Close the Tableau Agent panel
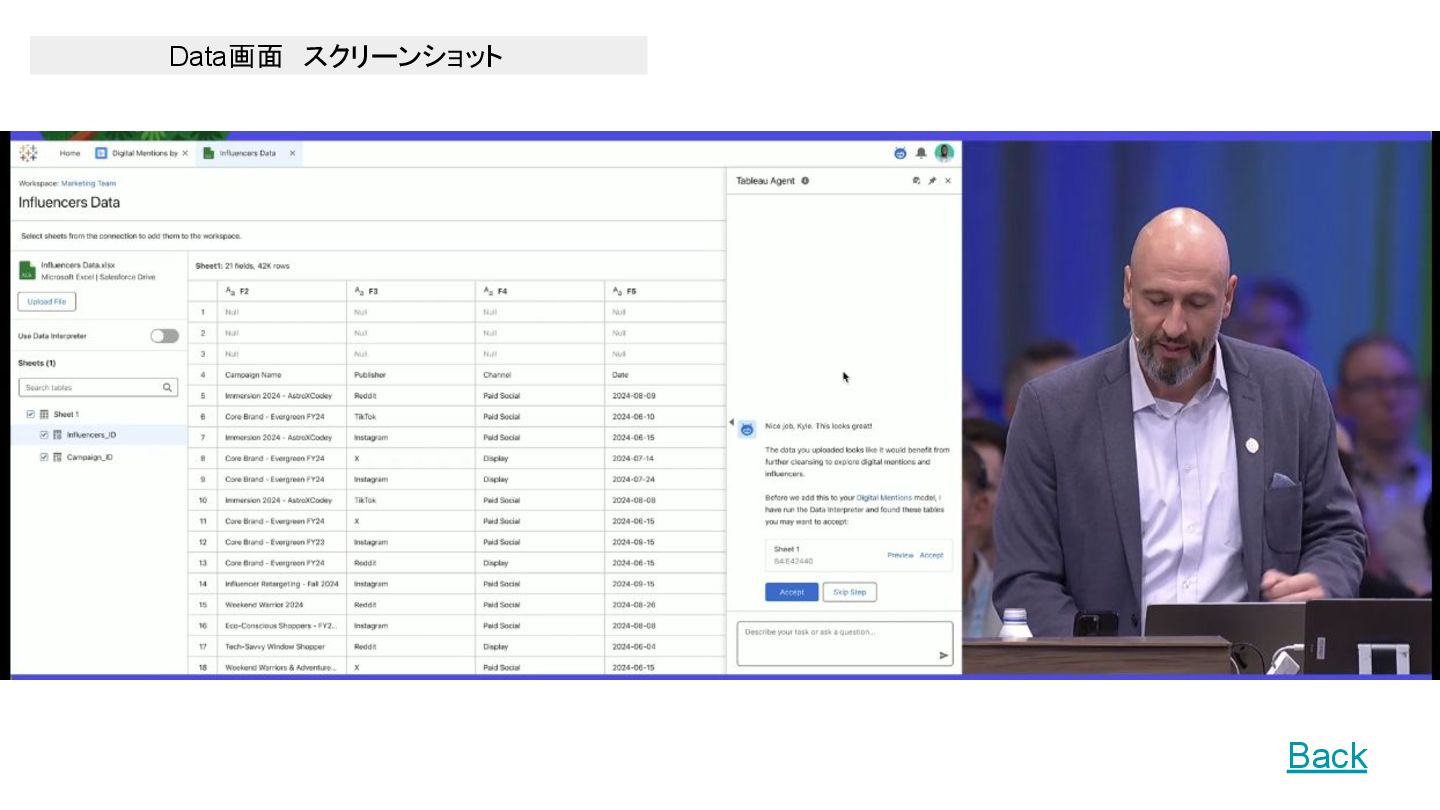This screenshot has height=810, width=1440. coord(948,181)
